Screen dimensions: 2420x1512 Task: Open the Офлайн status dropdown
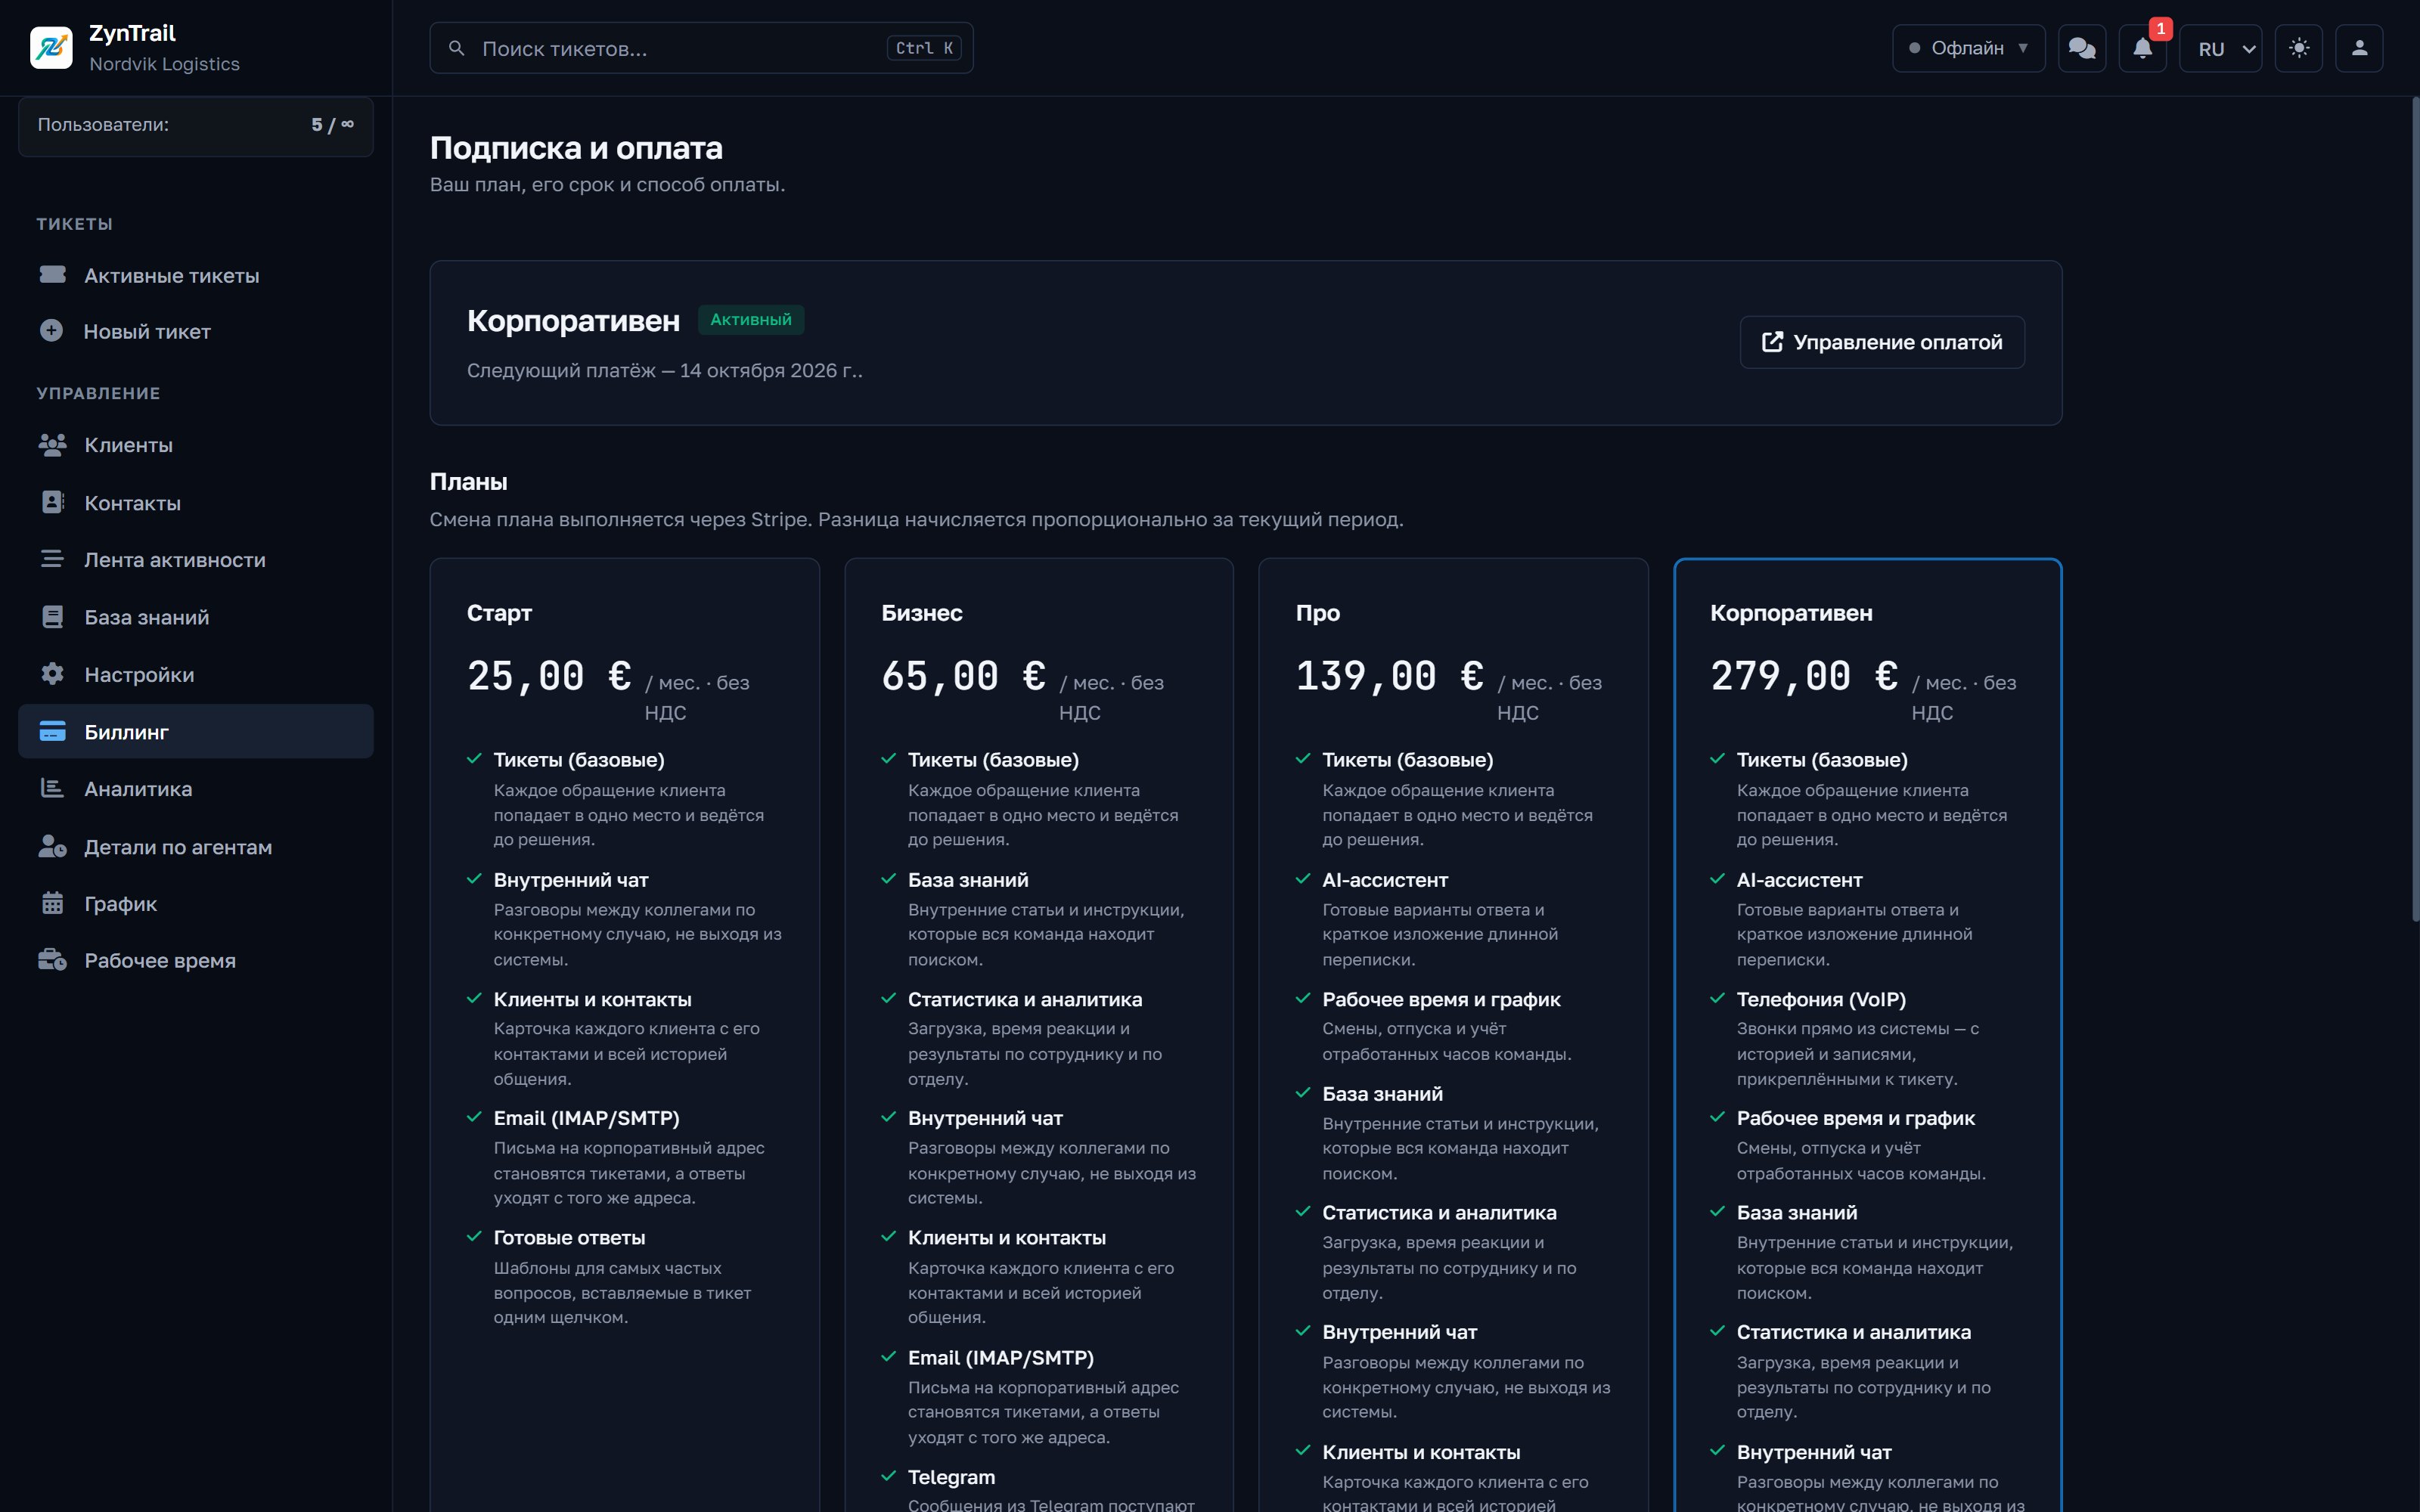1968,48
